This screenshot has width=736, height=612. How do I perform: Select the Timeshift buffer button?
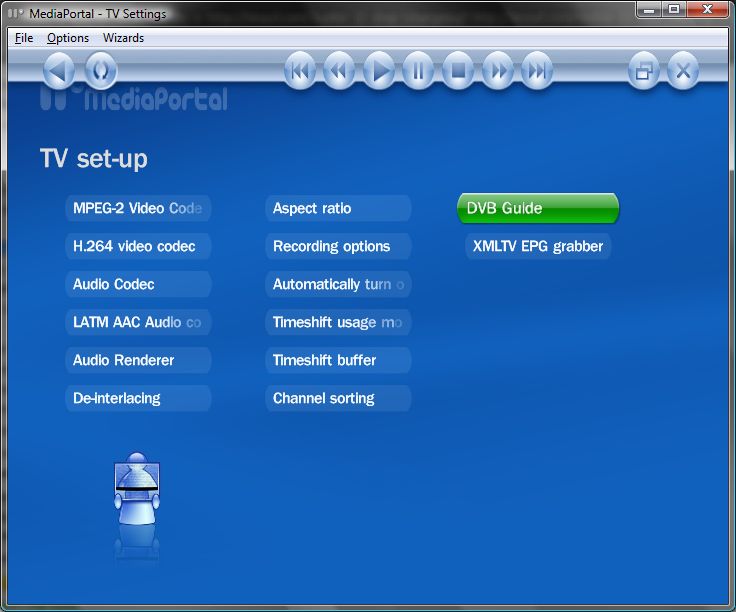click(x=338, y=360)
